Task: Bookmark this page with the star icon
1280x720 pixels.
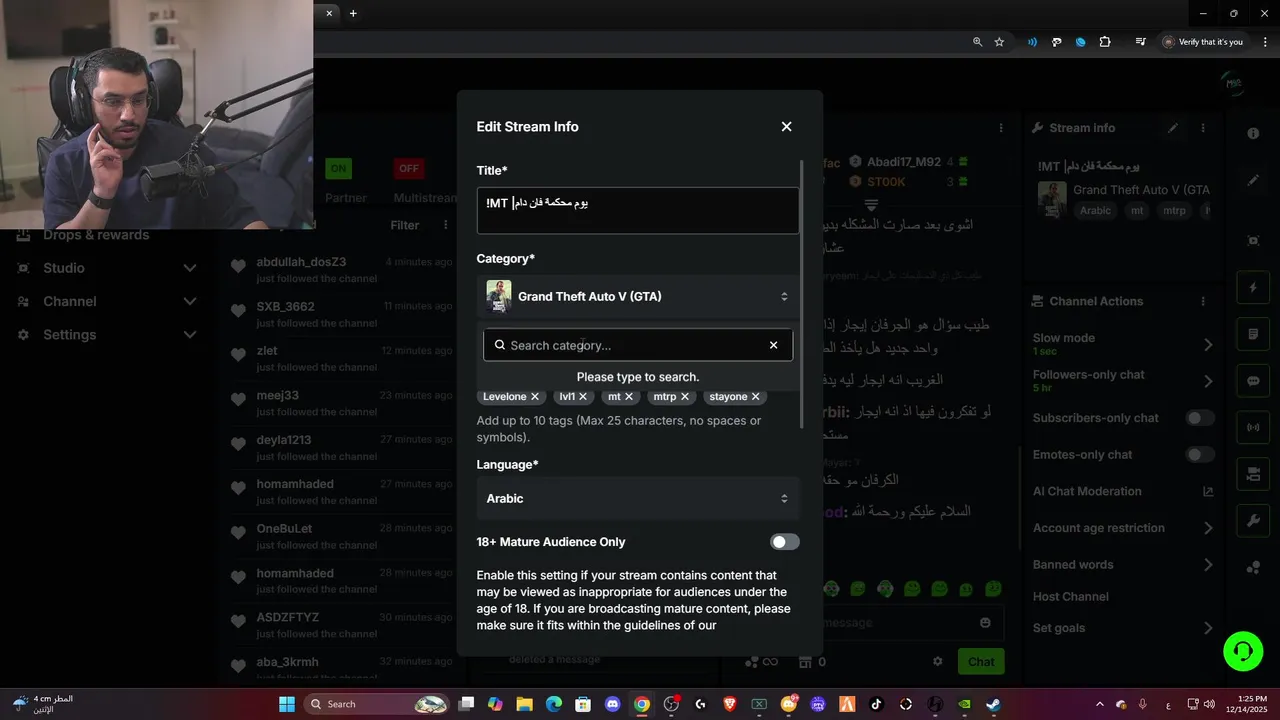Action: 999,42
